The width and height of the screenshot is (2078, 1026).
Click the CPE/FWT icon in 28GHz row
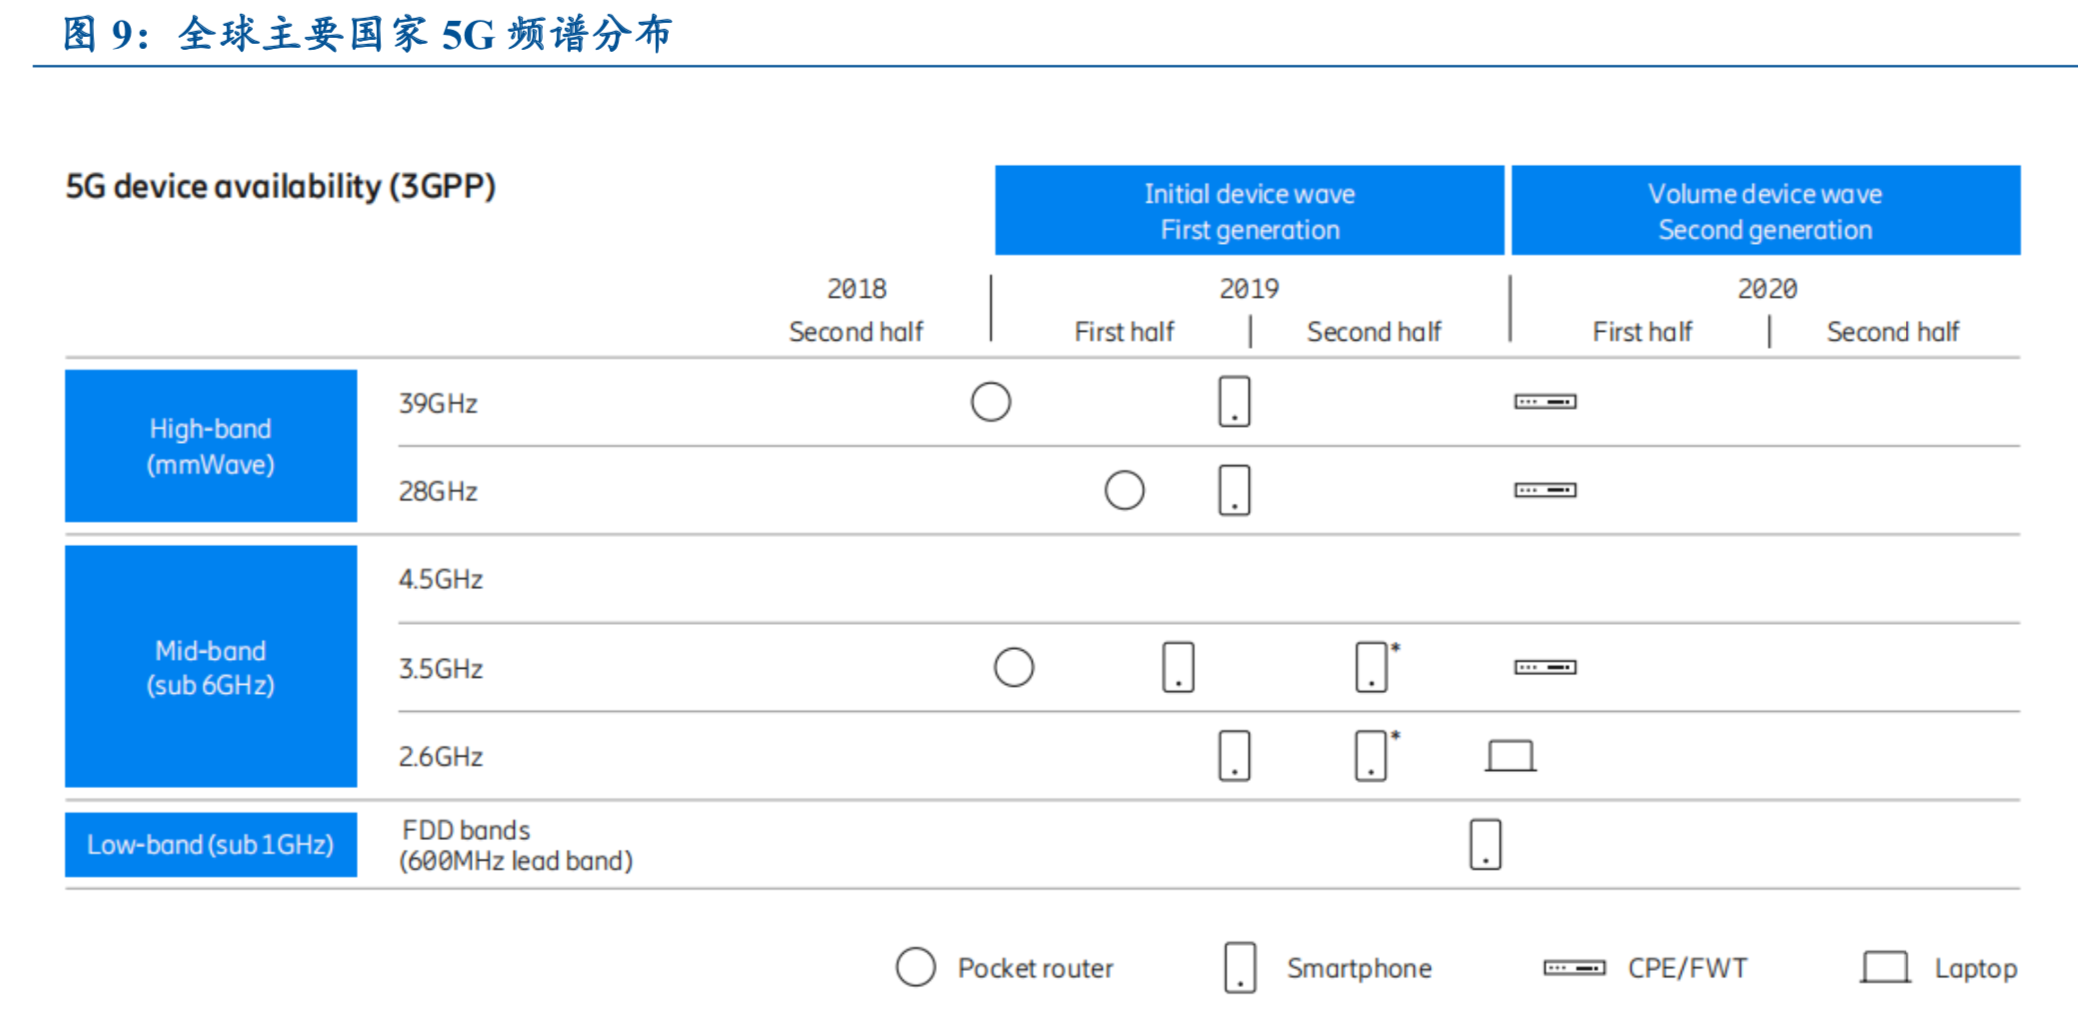click(1545, 490)
